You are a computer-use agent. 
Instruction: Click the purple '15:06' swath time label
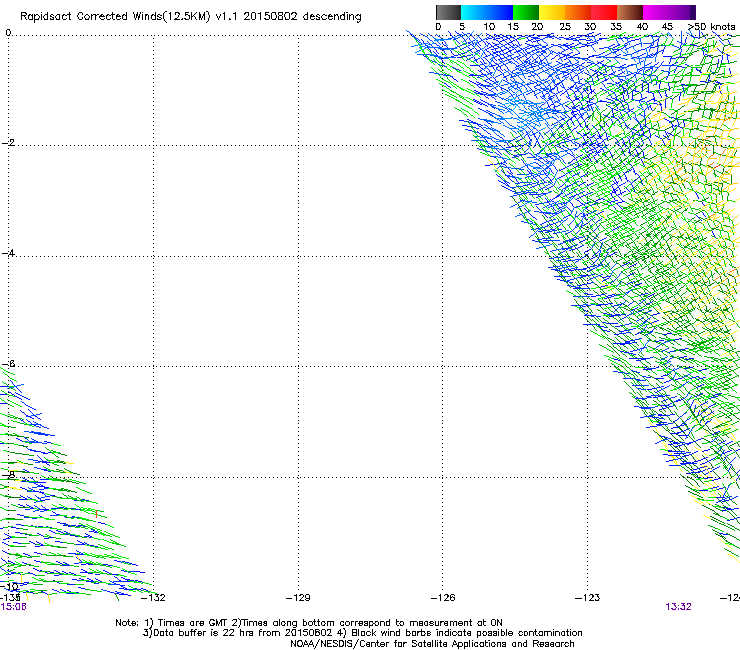click(13, 607)
